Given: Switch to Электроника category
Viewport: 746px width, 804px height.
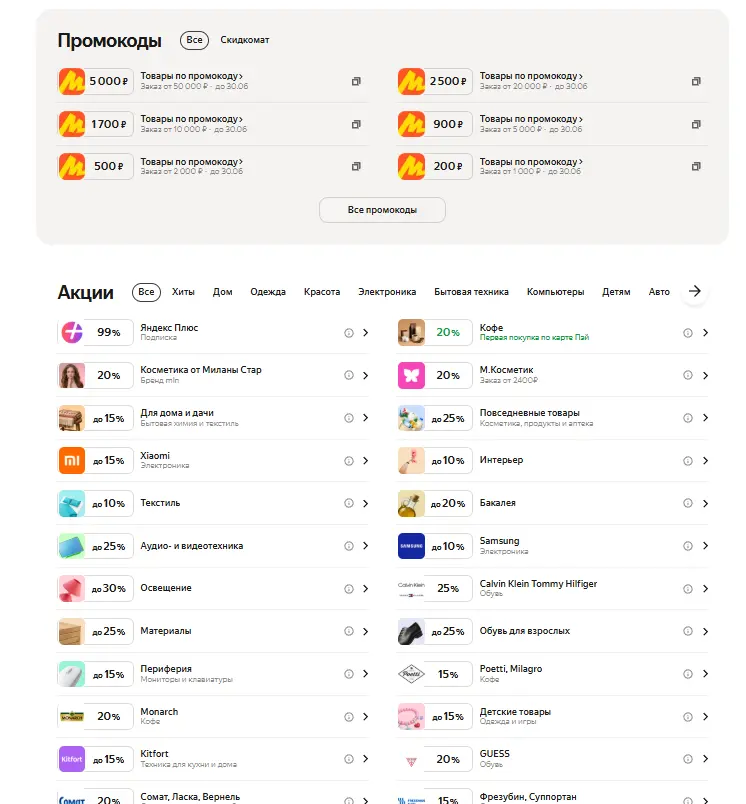Looking at the screenshot, I should tap(387, 292).
